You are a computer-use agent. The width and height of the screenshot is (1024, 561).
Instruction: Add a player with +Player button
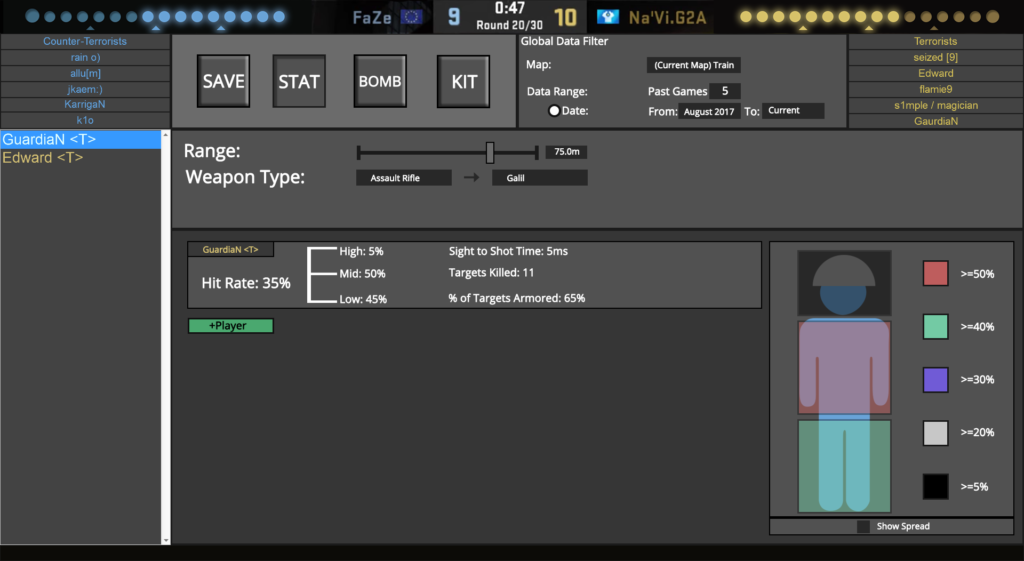231,326
